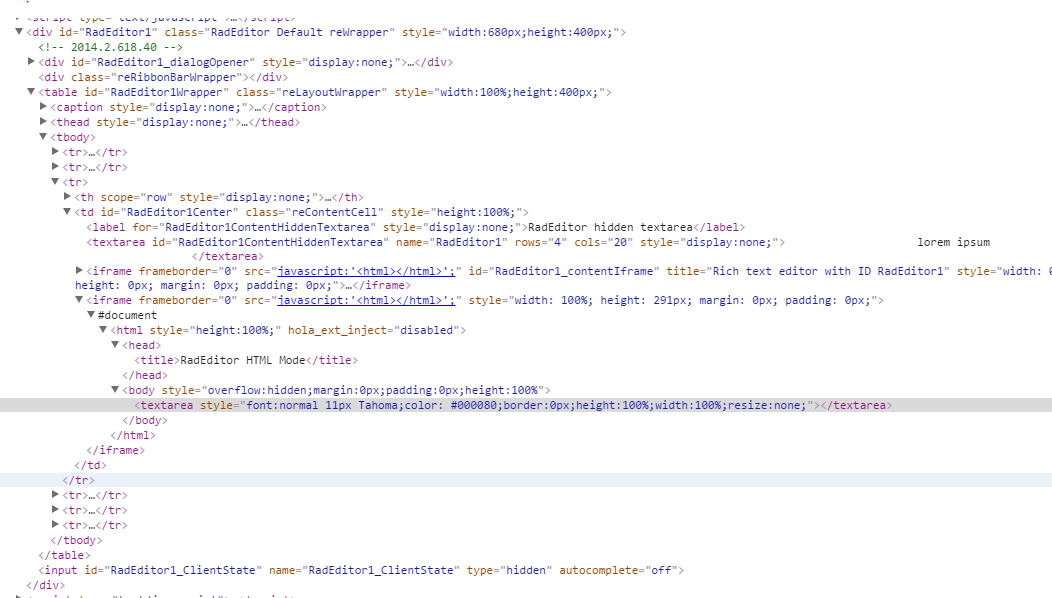
Task: Expand the caption element node
Action: tap(43, 107)
